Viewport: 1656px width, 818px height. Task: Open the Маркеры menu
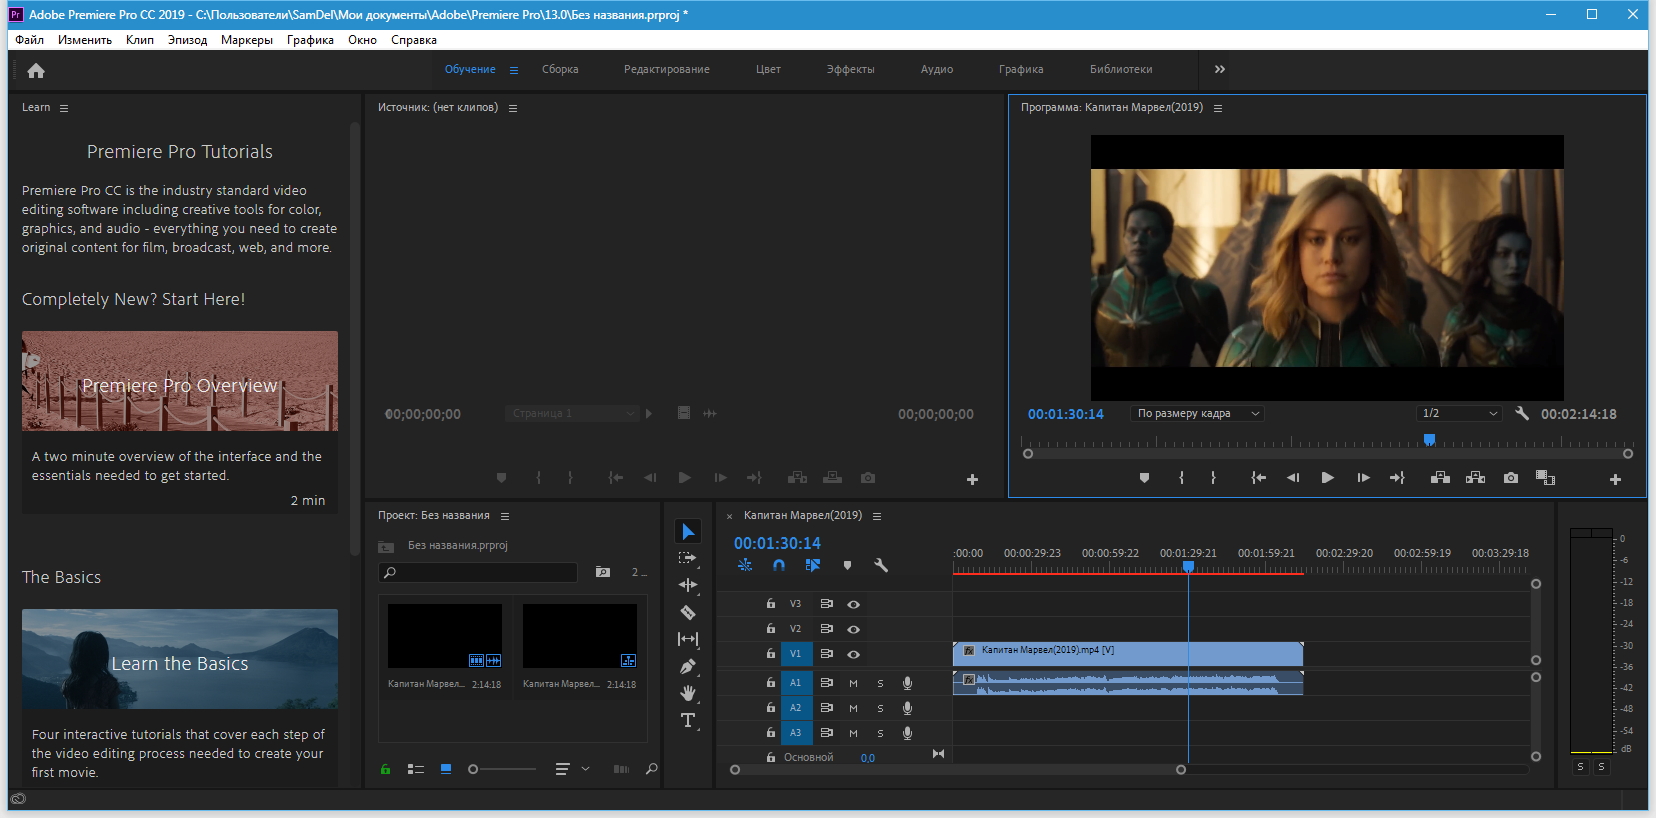247,40
